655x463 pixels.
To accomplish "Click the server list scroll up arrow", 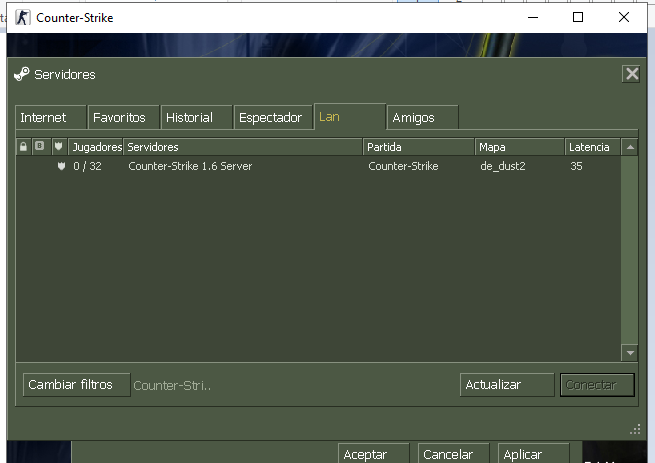I will tap(630, 147).
